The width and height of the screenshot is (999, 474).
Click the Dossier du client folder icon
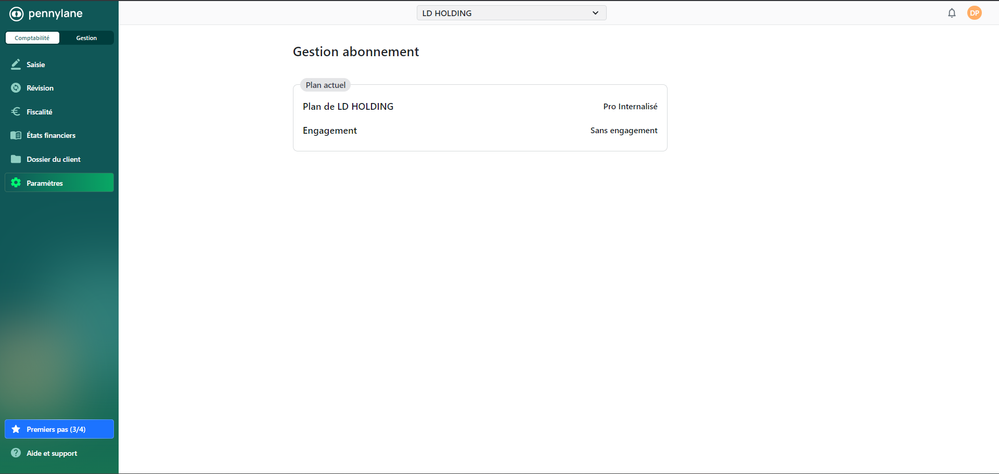pos(16,159)
